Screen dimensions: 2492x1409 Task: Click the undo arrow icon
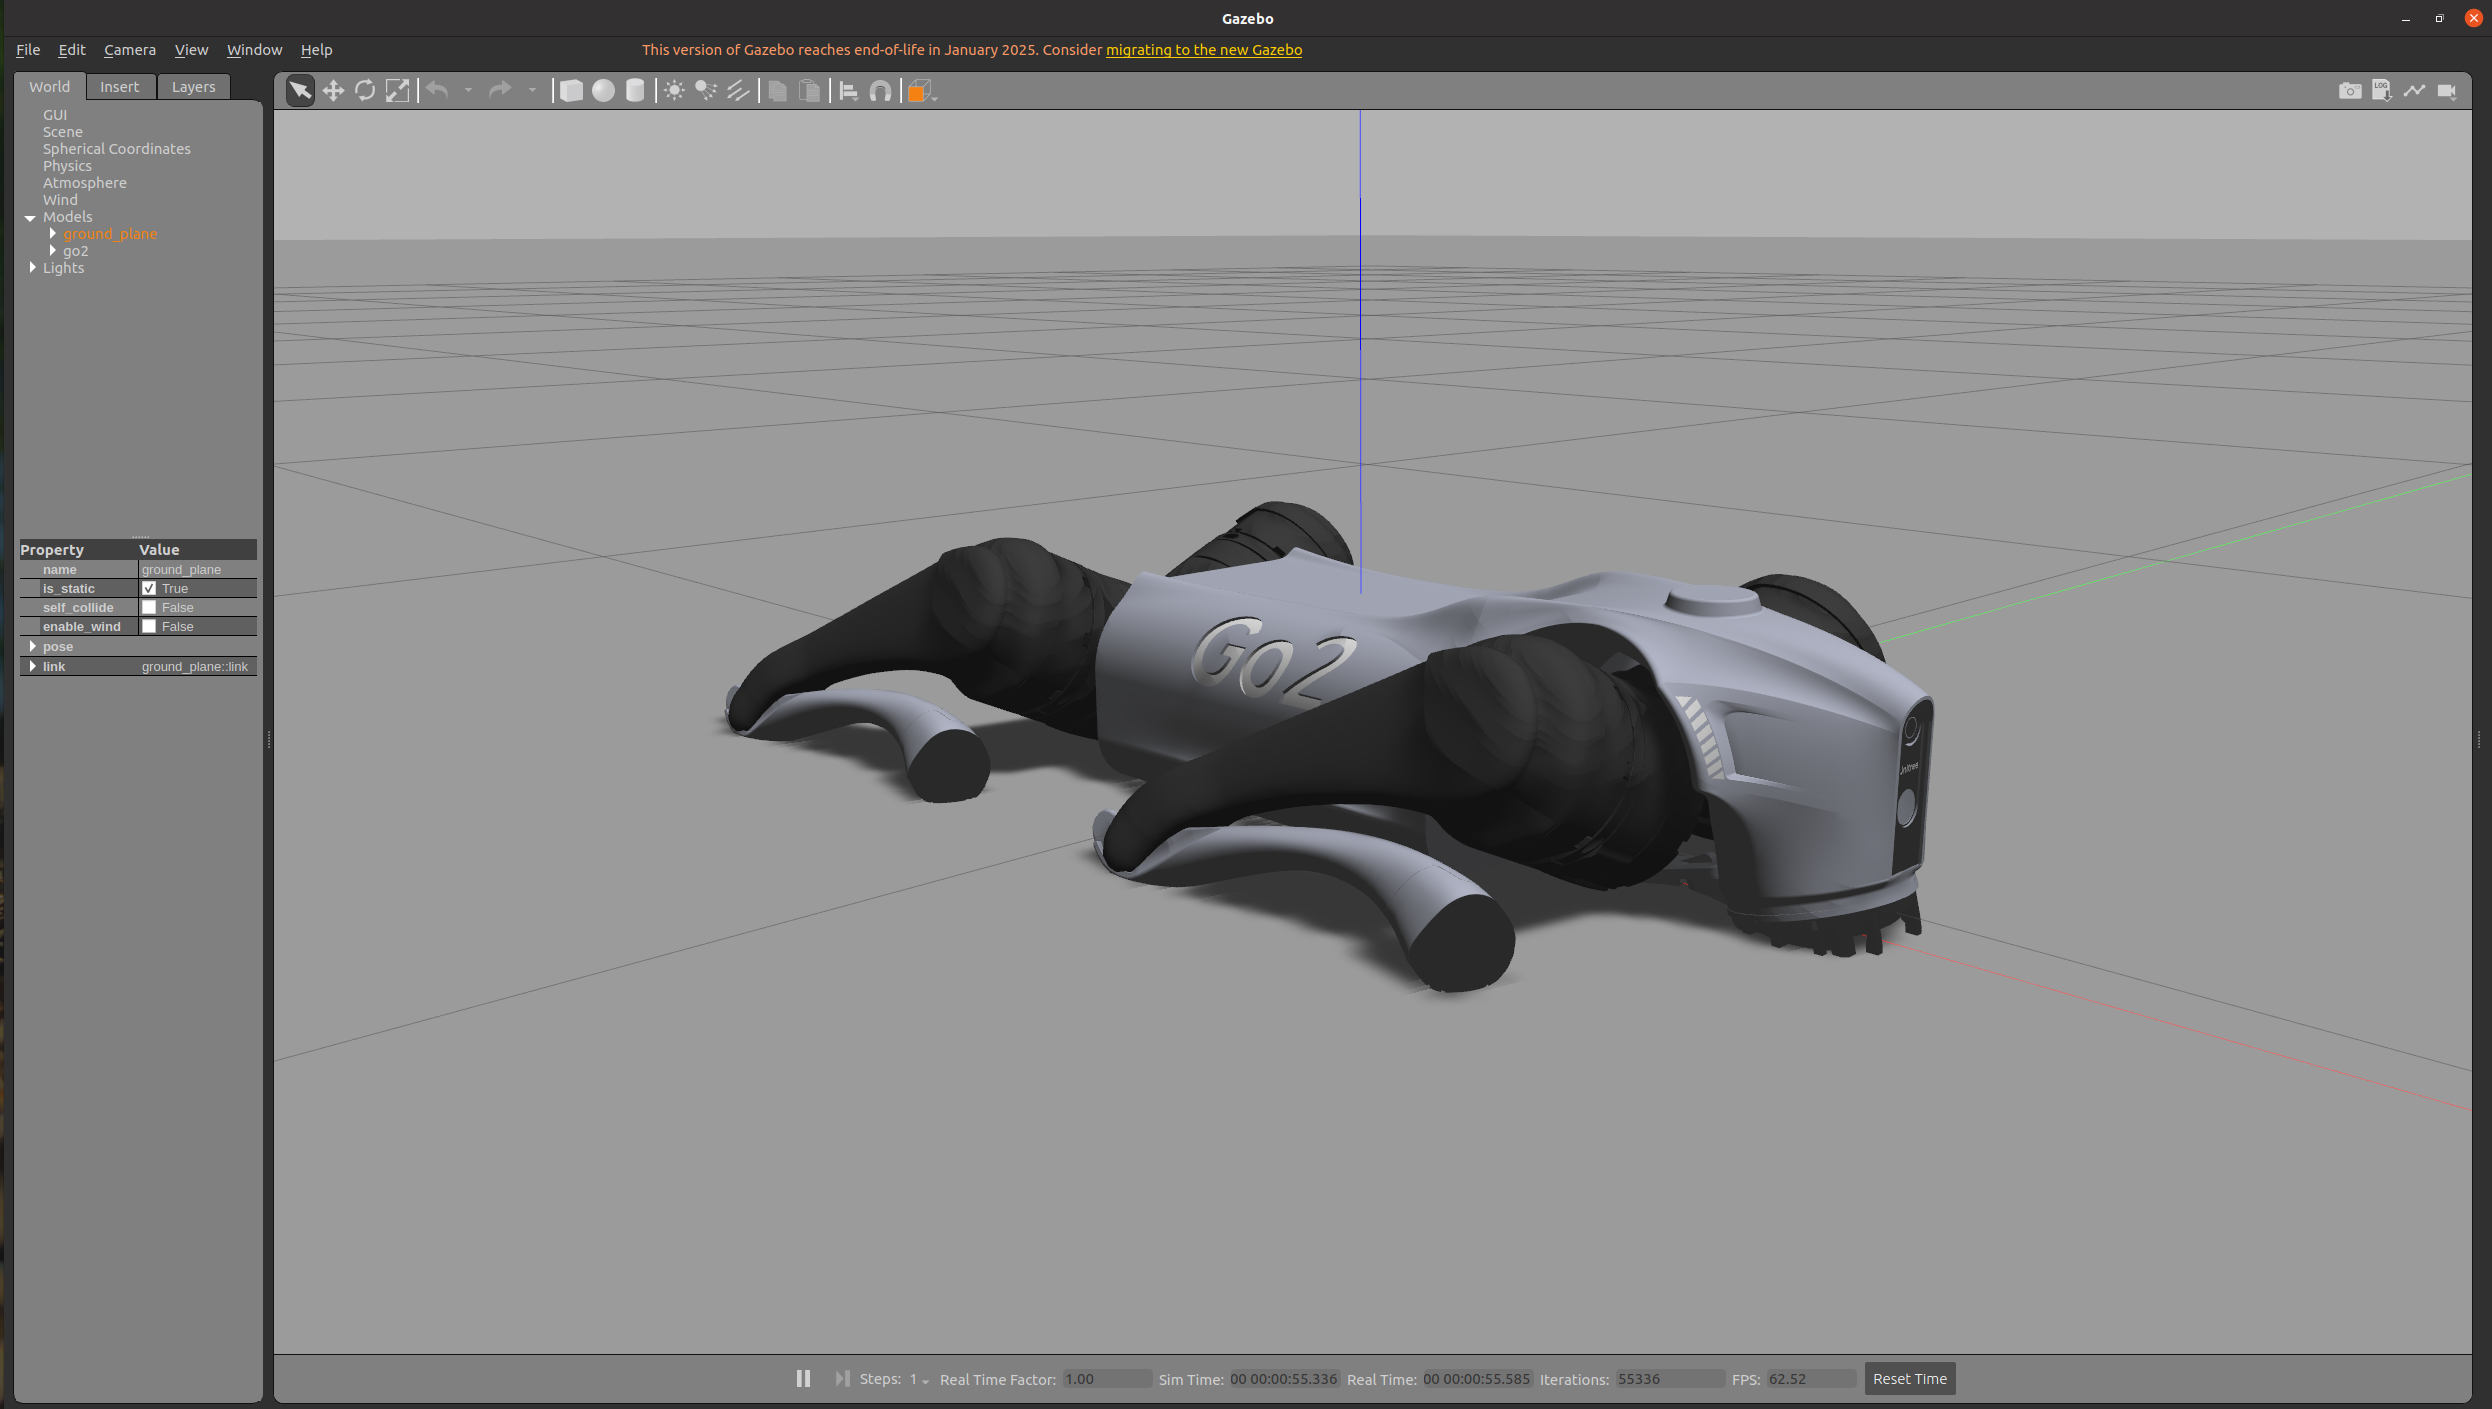[x=438, y=91]
